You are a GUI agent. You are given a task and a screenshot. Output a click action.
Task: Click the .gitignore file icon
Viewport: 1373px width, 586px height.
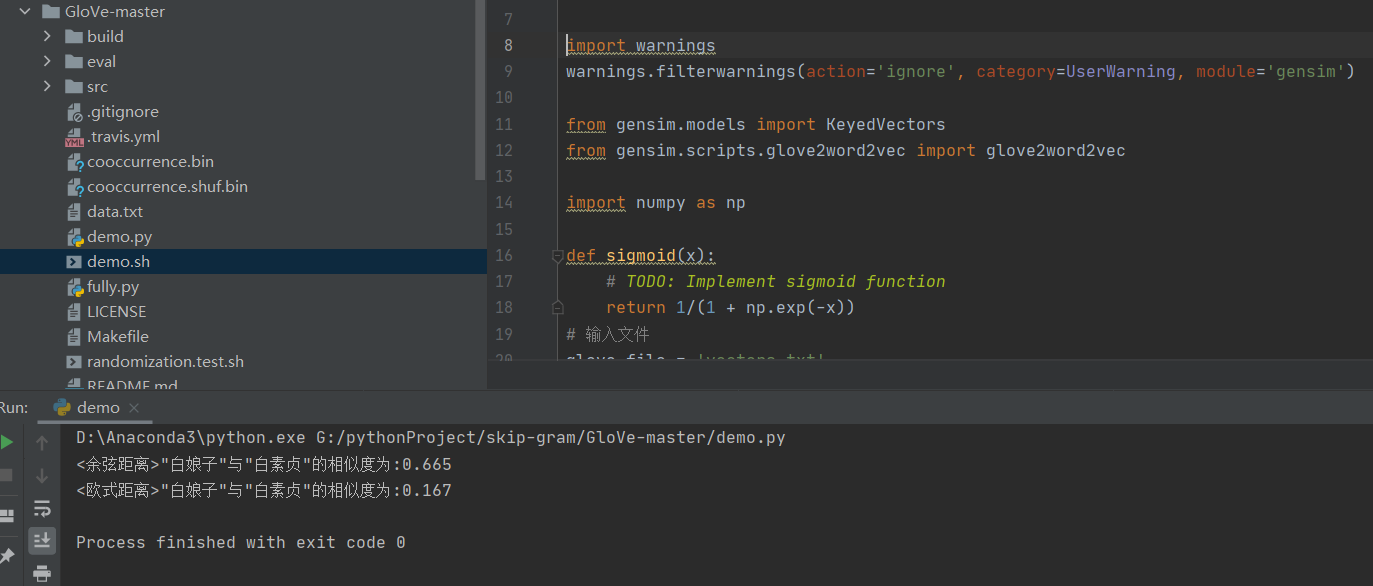tap(74, 112)
